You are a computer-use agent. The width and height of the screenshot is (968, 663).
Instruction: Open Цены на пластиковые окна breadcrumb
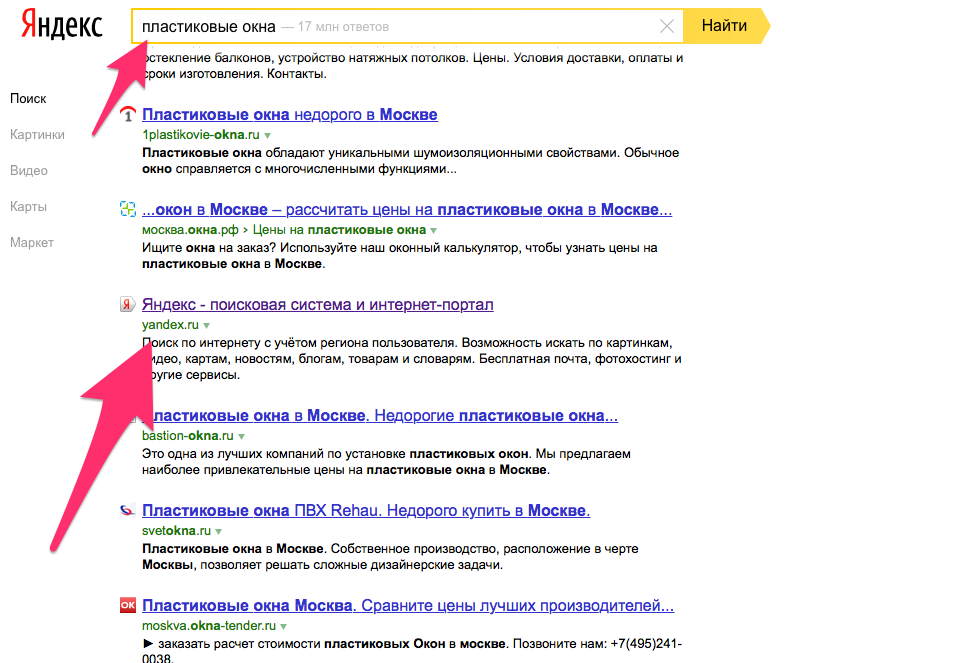point(339,230)
